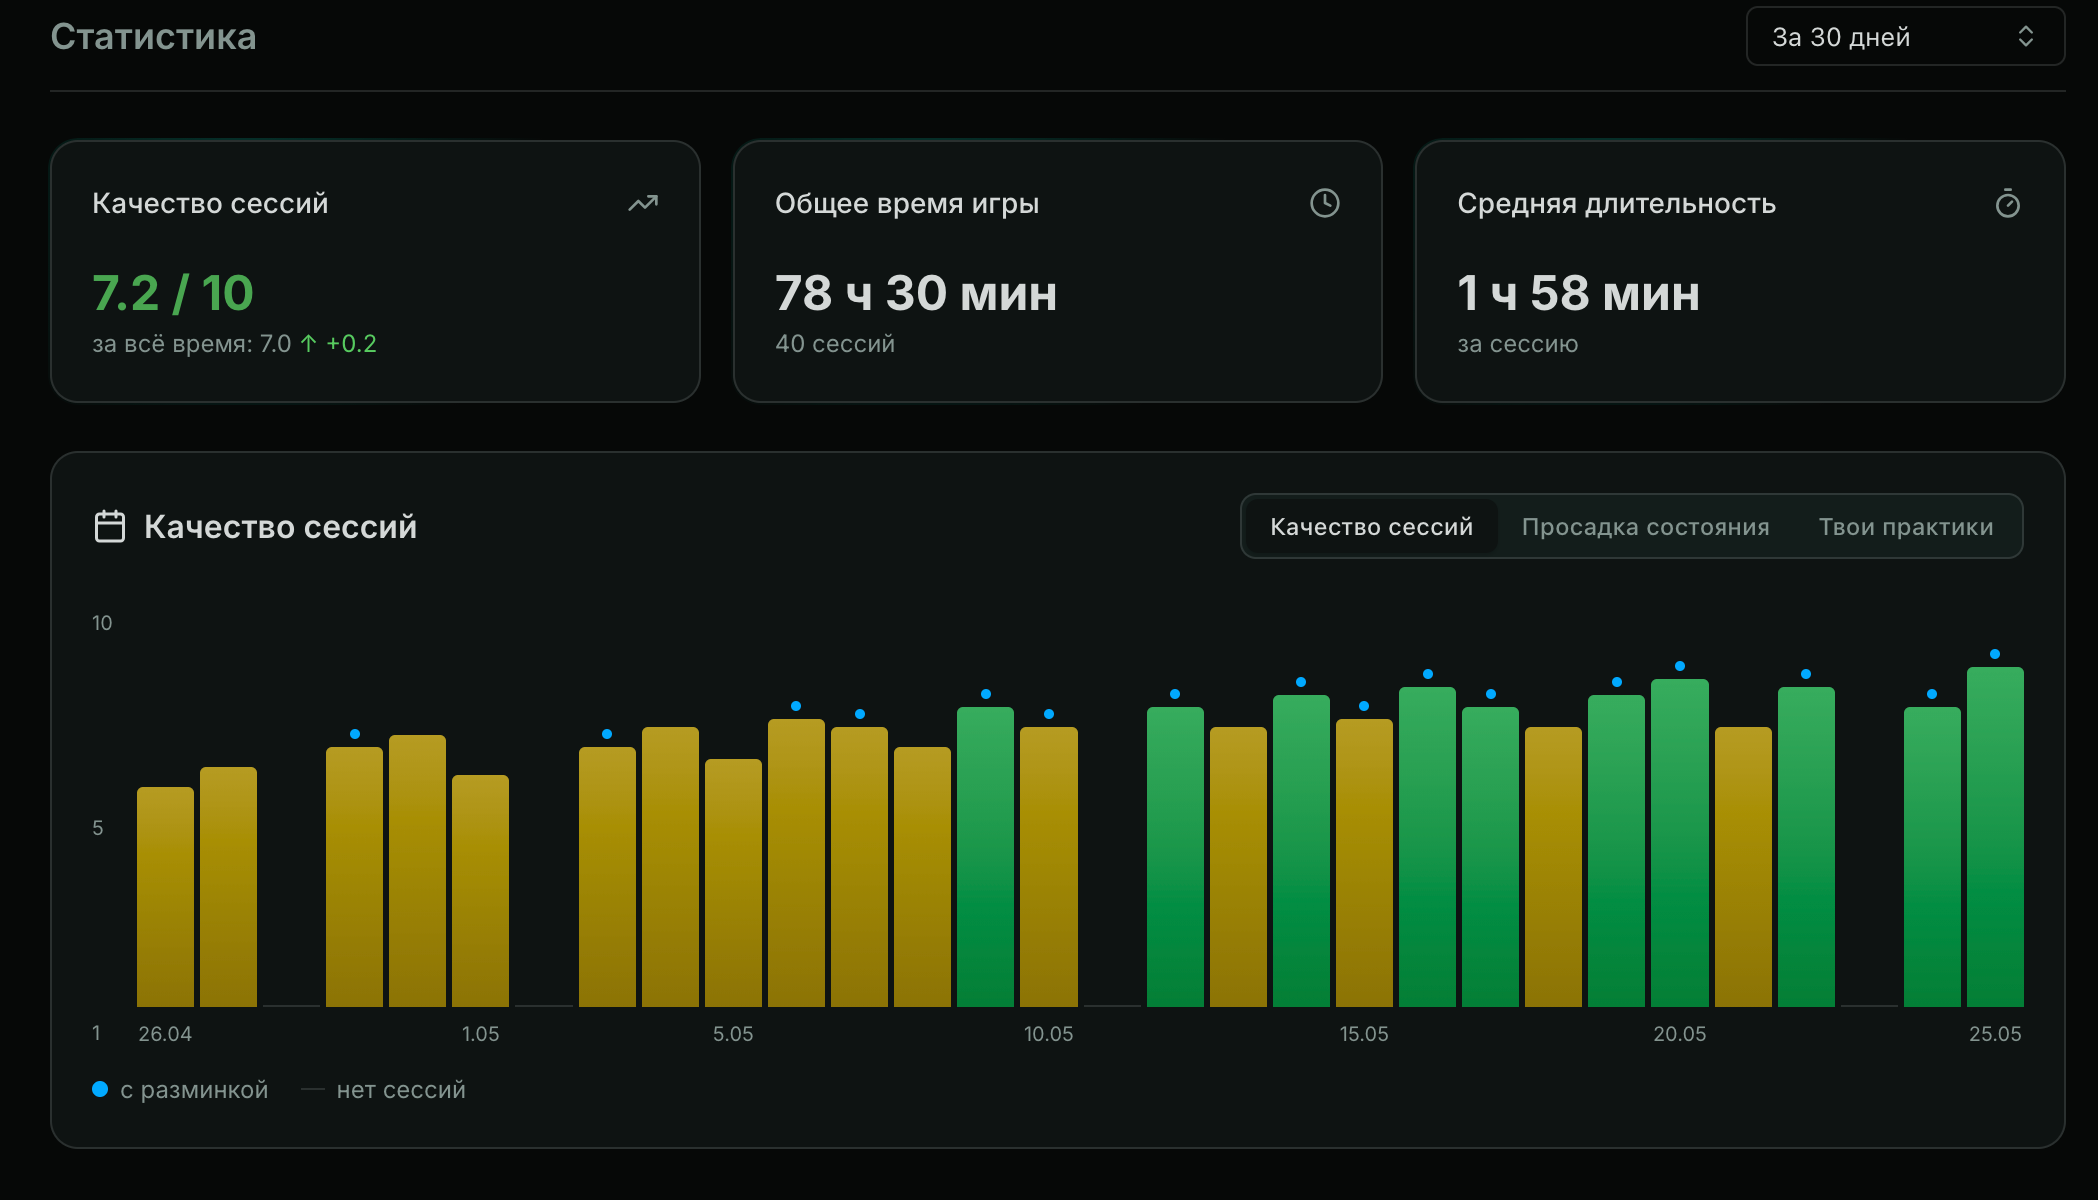This screenshot has width=2098, height=1200.
Task: Click the blue dot legend marker 'с разминкой'
Action: tap(100, 1089)
